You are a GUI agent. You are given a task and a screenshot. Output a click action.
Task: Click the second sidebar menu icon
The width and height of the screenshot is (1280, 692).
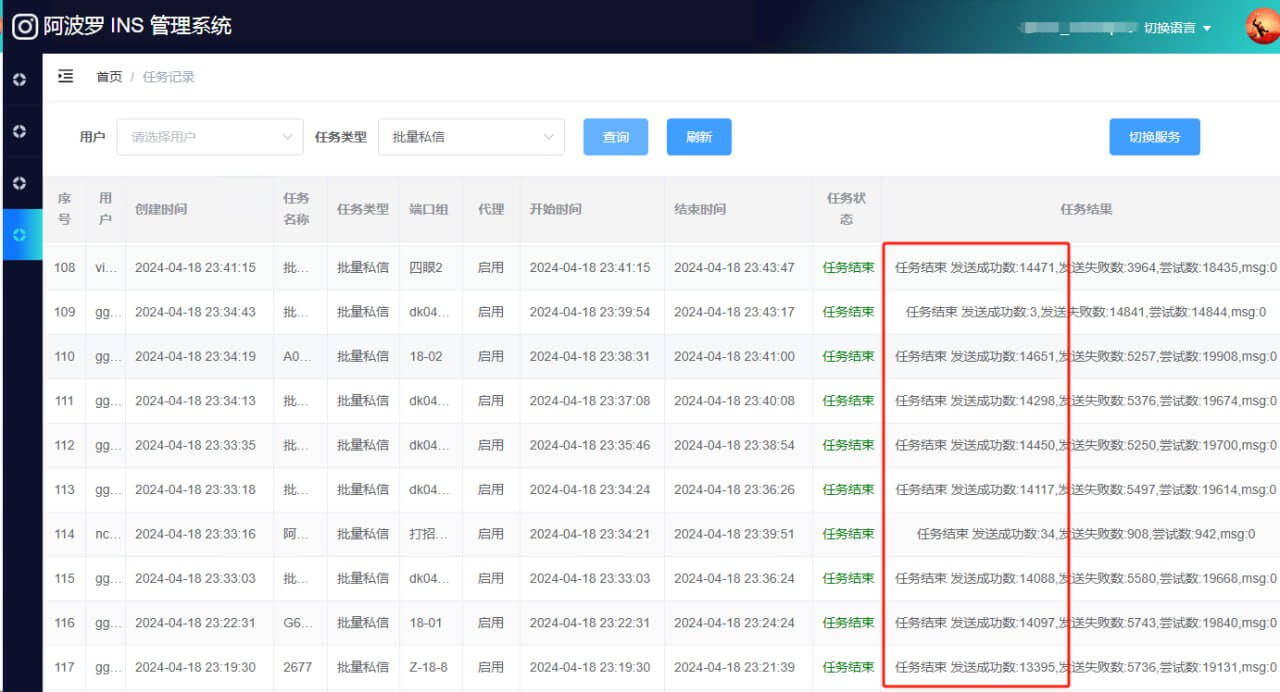point(19,132)
